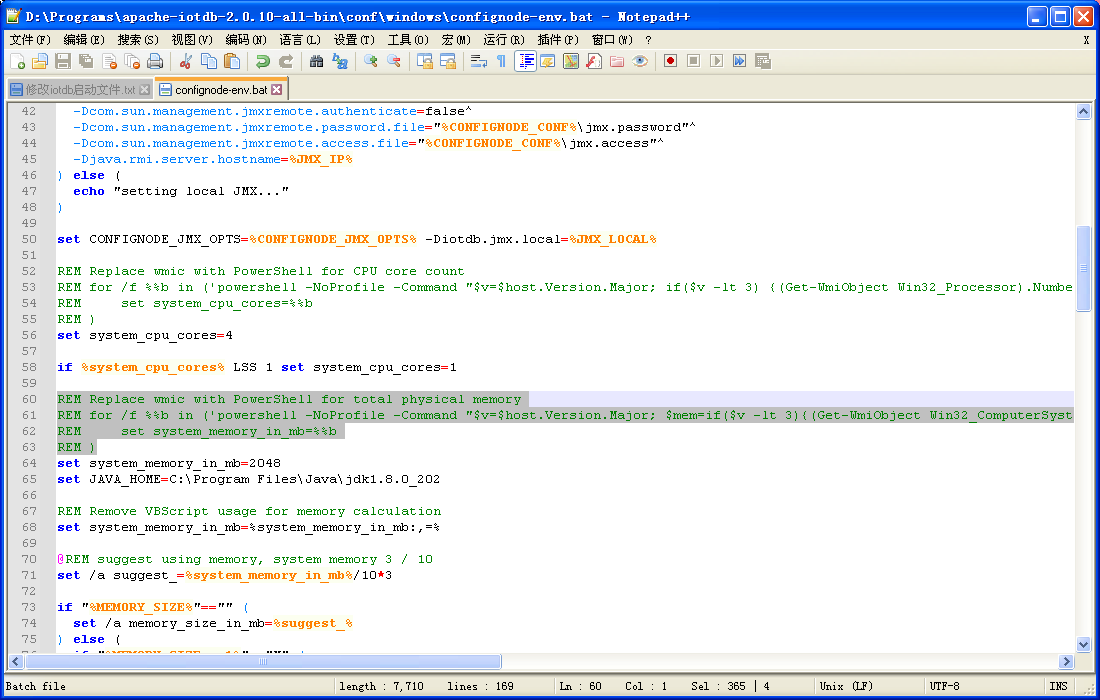Zoom in using the magnifier plus icon
The height and width of the screenshot is (700, 1100).
coord(371,62)
